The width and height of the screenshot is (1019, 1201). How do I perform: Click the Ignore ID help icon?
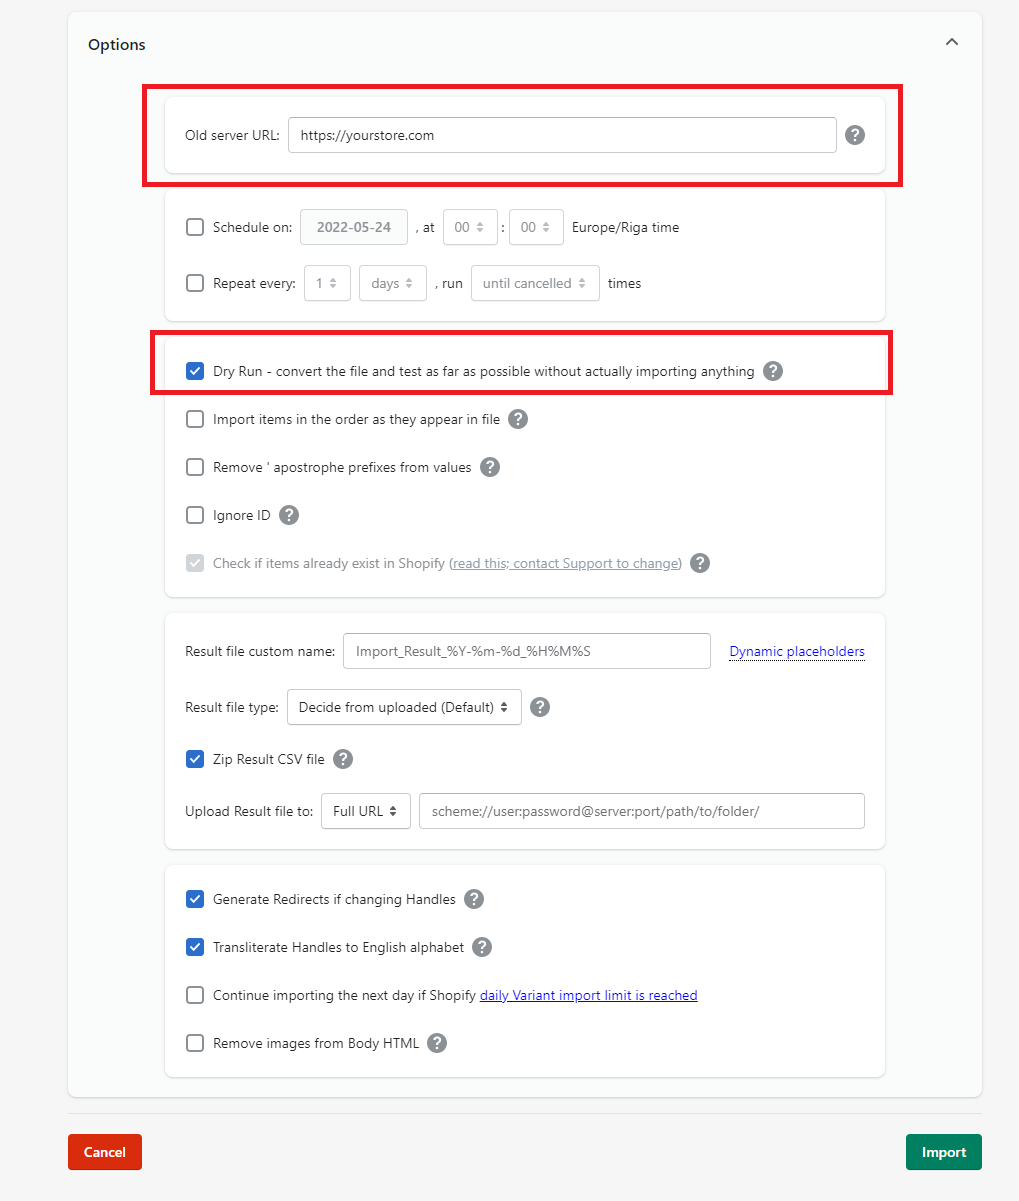(x=289, y=515)
